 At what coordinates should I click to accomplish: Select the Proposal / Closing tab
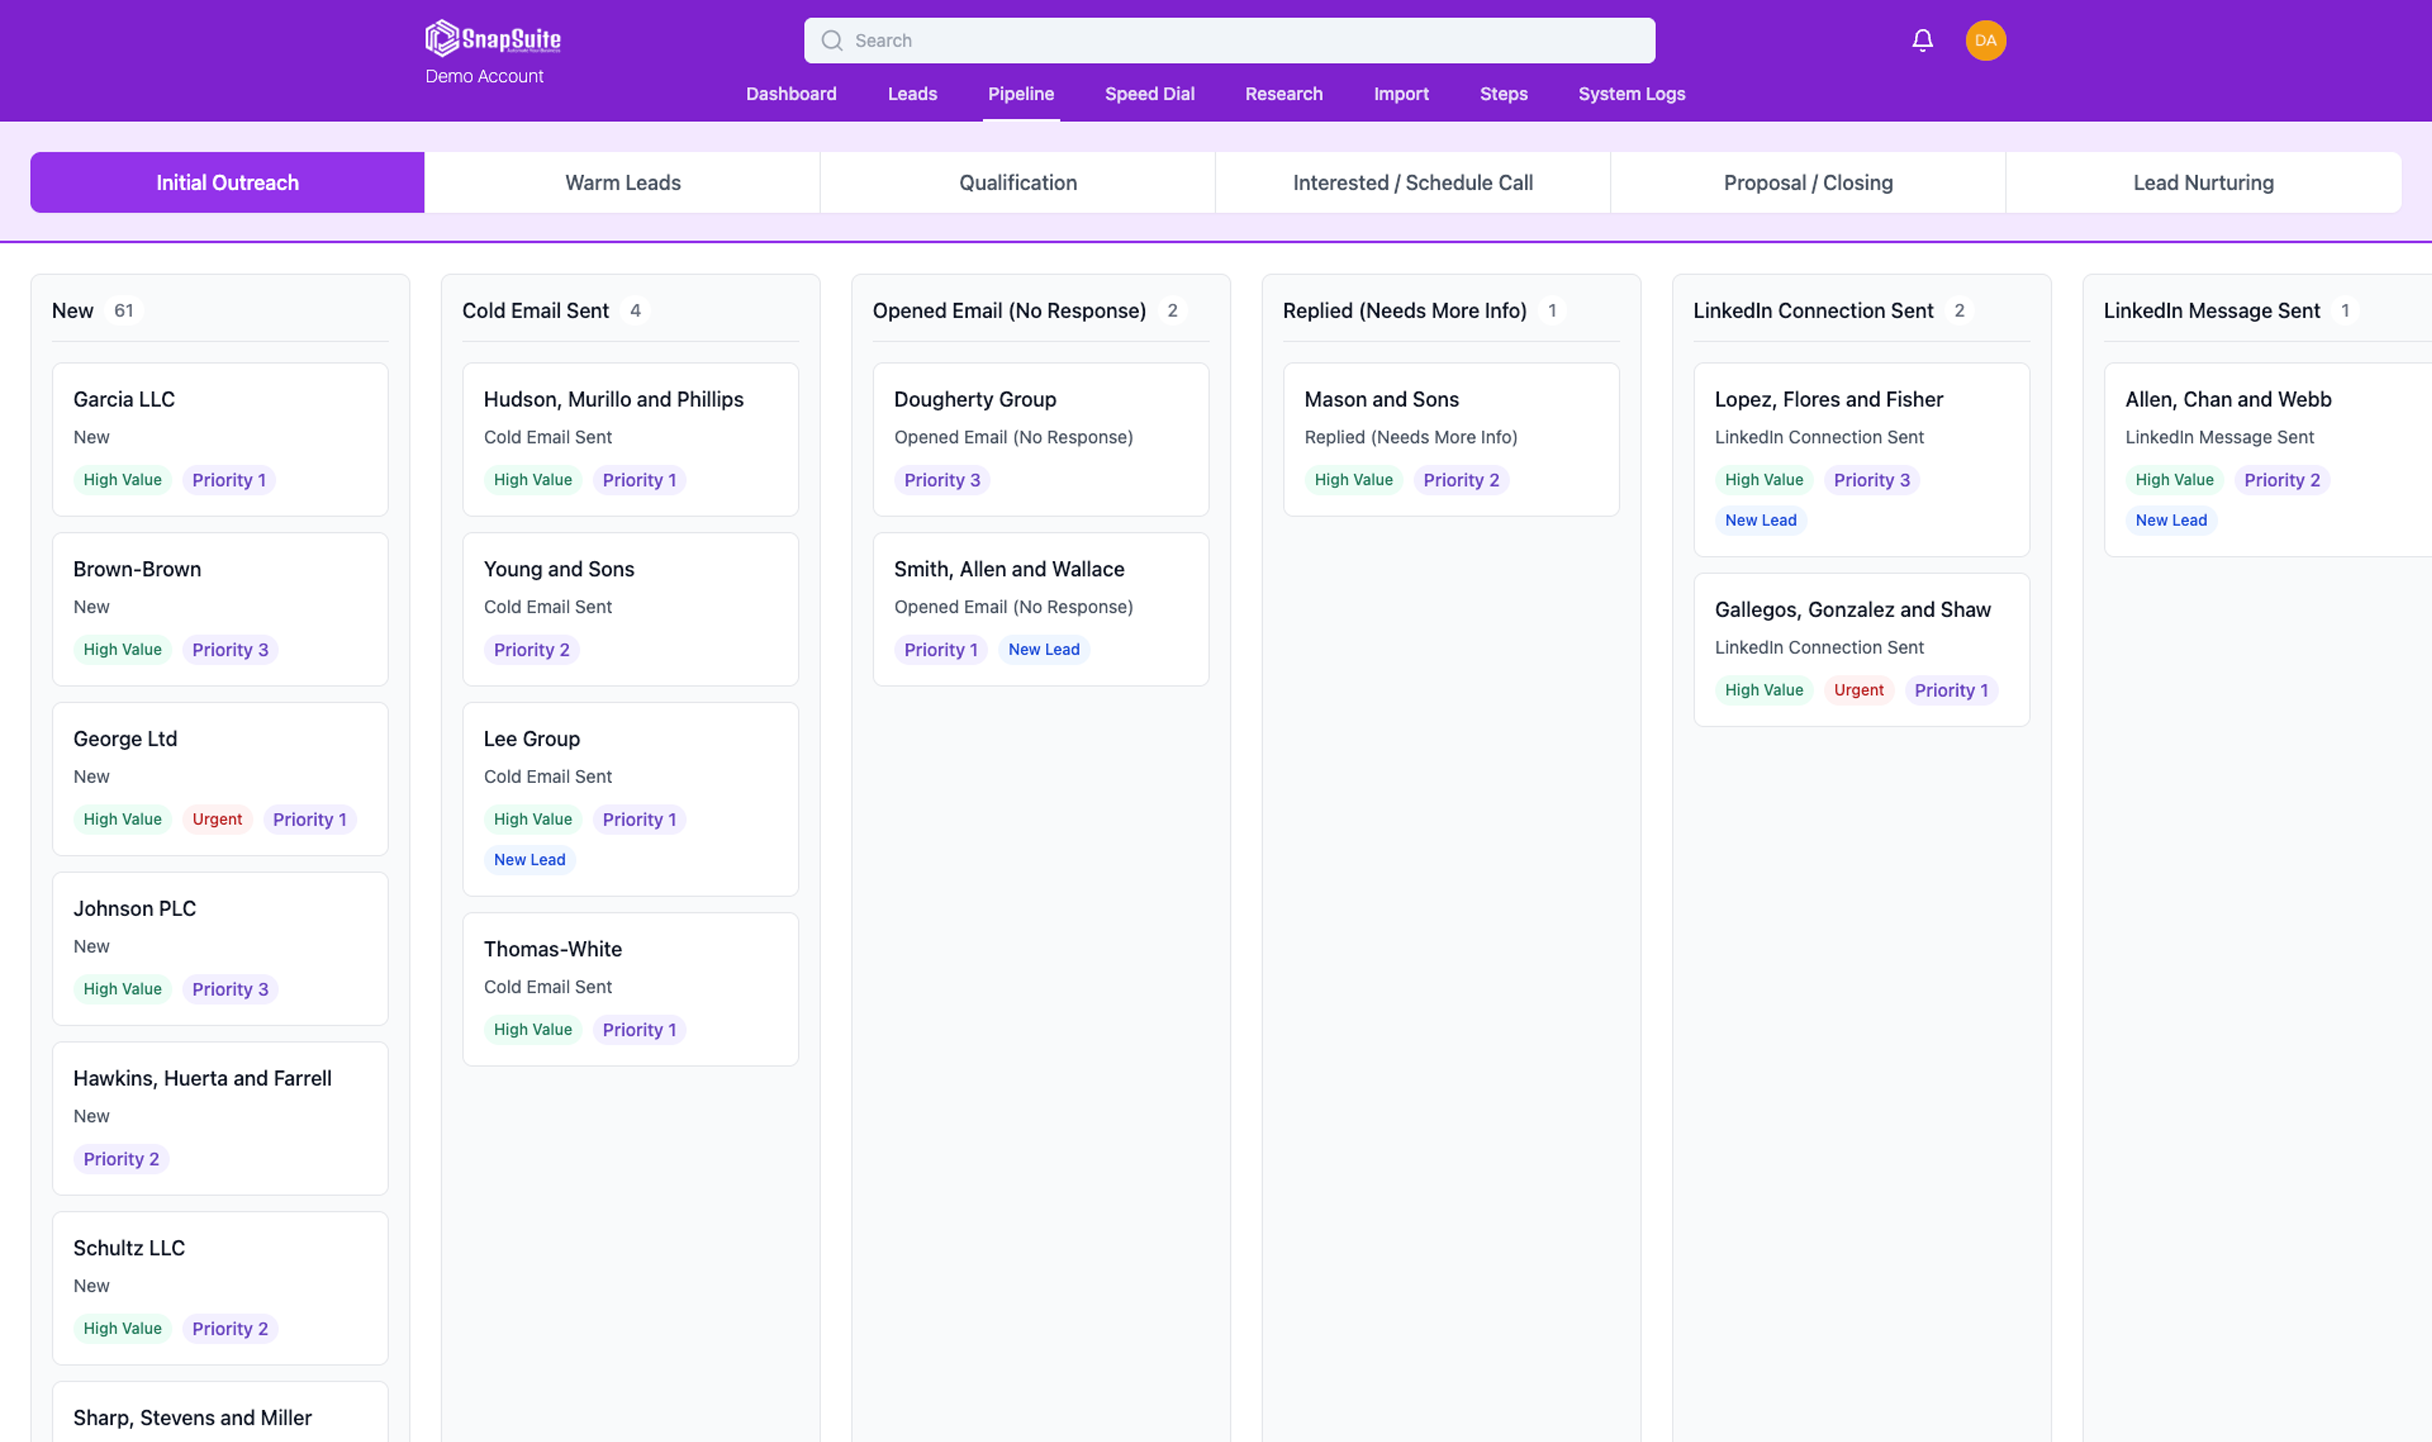tap(1807, 182)
